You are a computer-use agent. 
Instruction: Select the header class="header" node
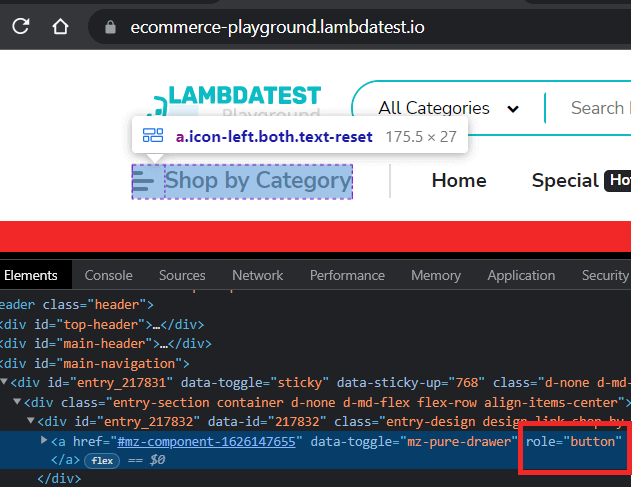(x=77, y=305)
